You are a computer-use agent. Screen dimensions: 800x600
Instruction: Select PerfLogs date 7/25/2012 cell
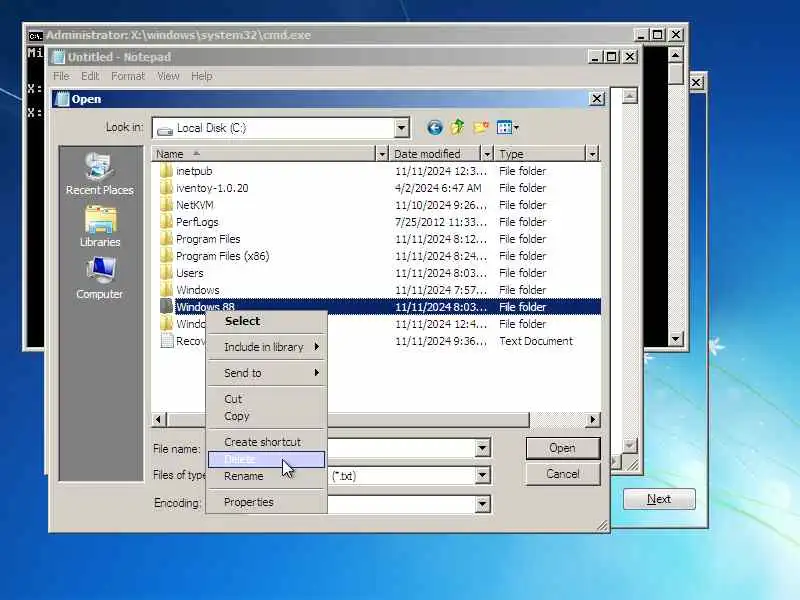click(441, 222)
